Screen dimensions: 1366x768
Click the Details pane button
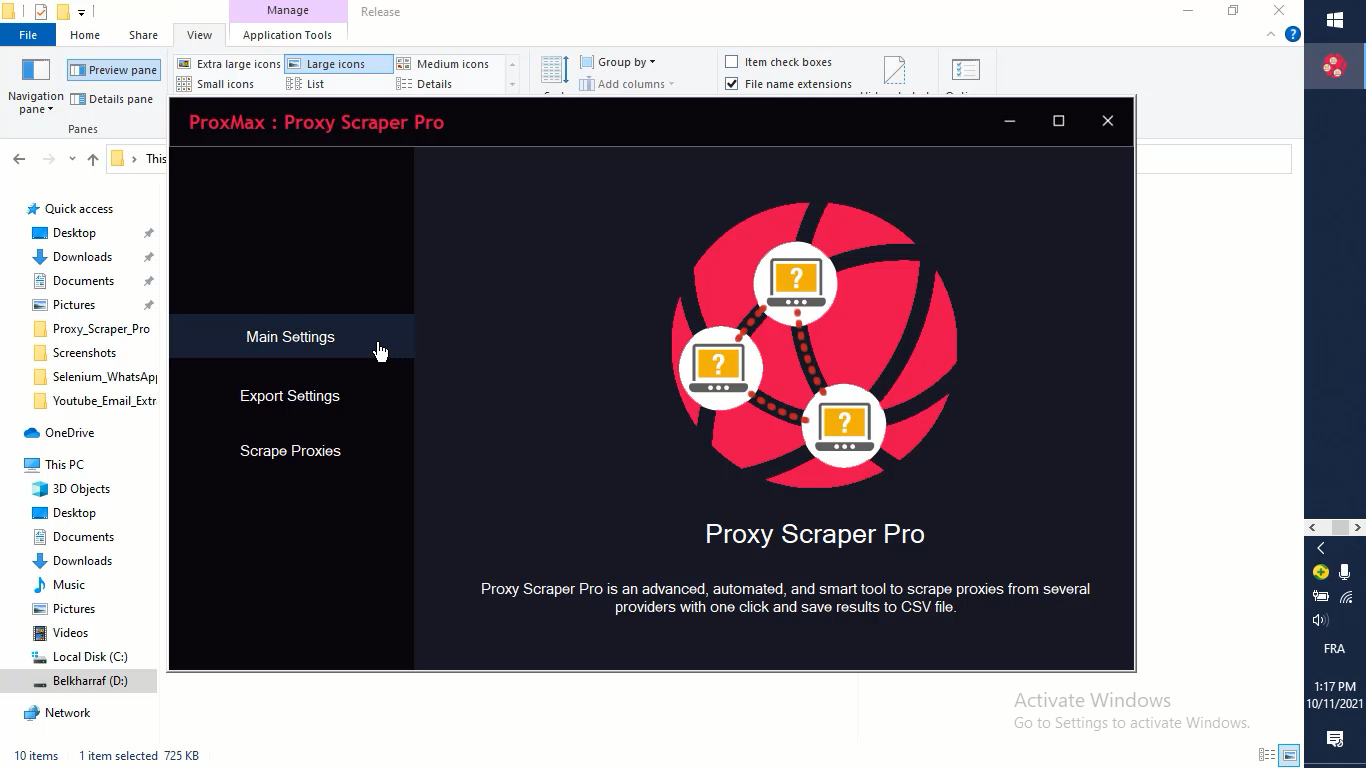pyautogui.click(x=112, y=99)
